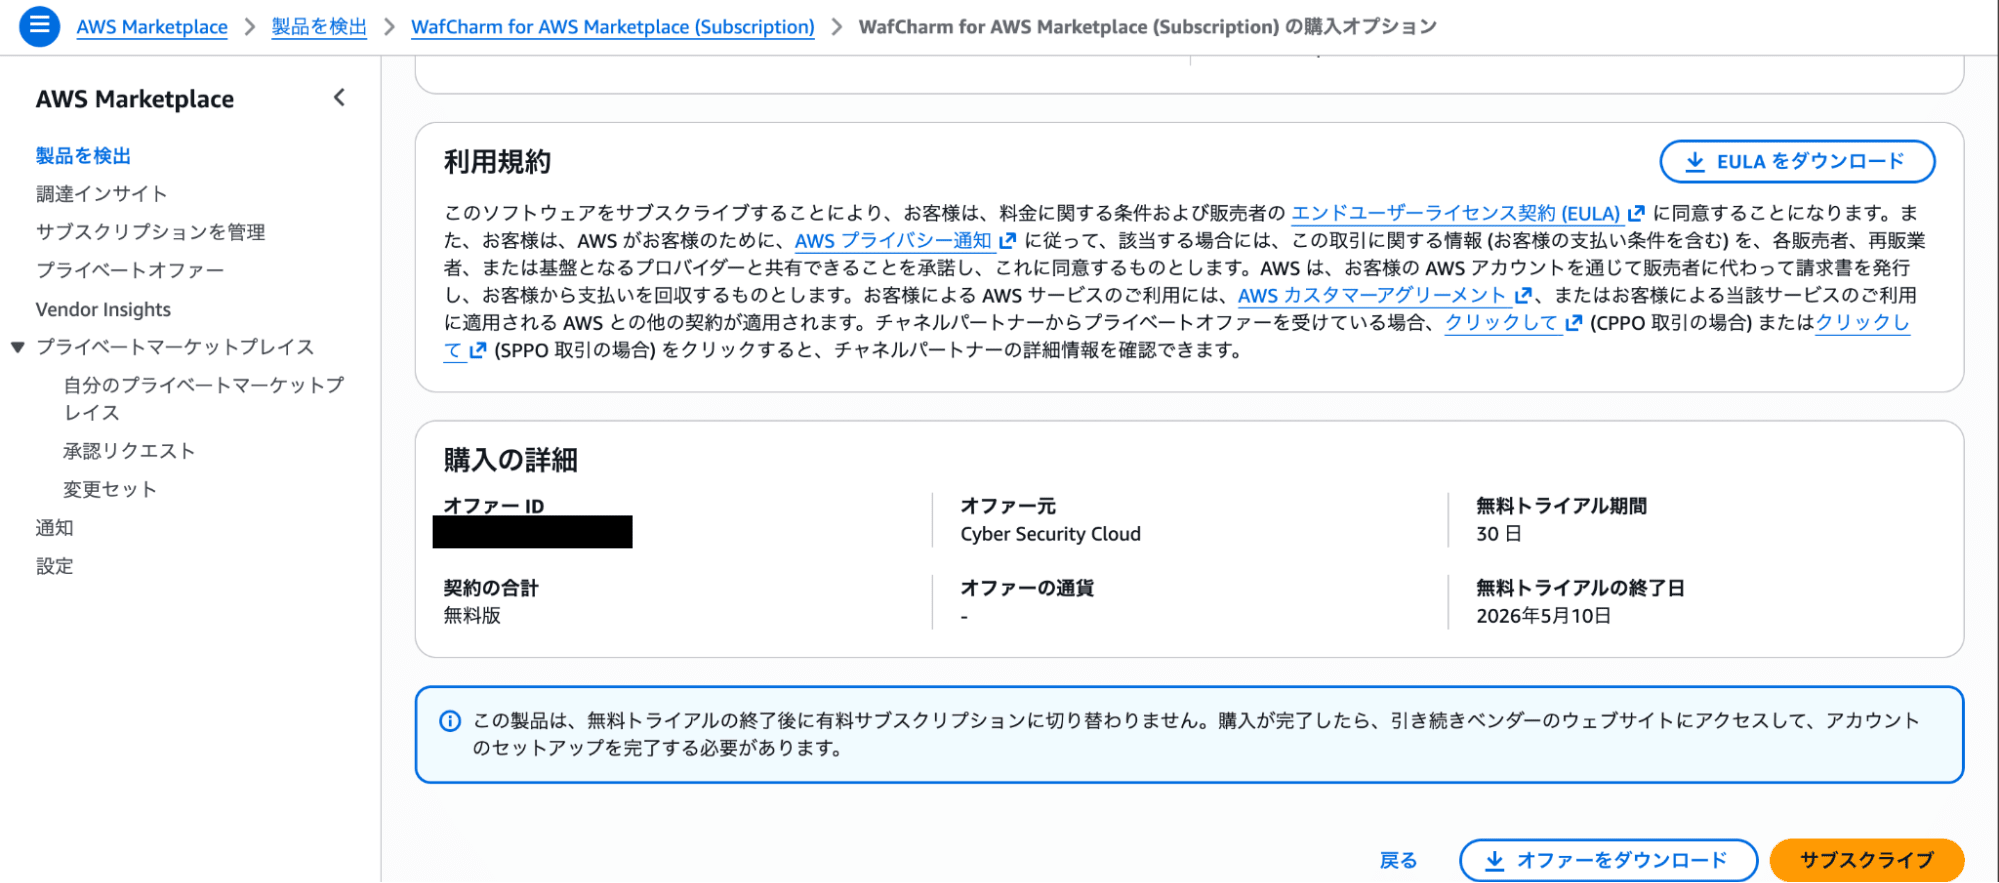
Task: Go to 製品を検出 breadcrumb link
Action: 319,27
